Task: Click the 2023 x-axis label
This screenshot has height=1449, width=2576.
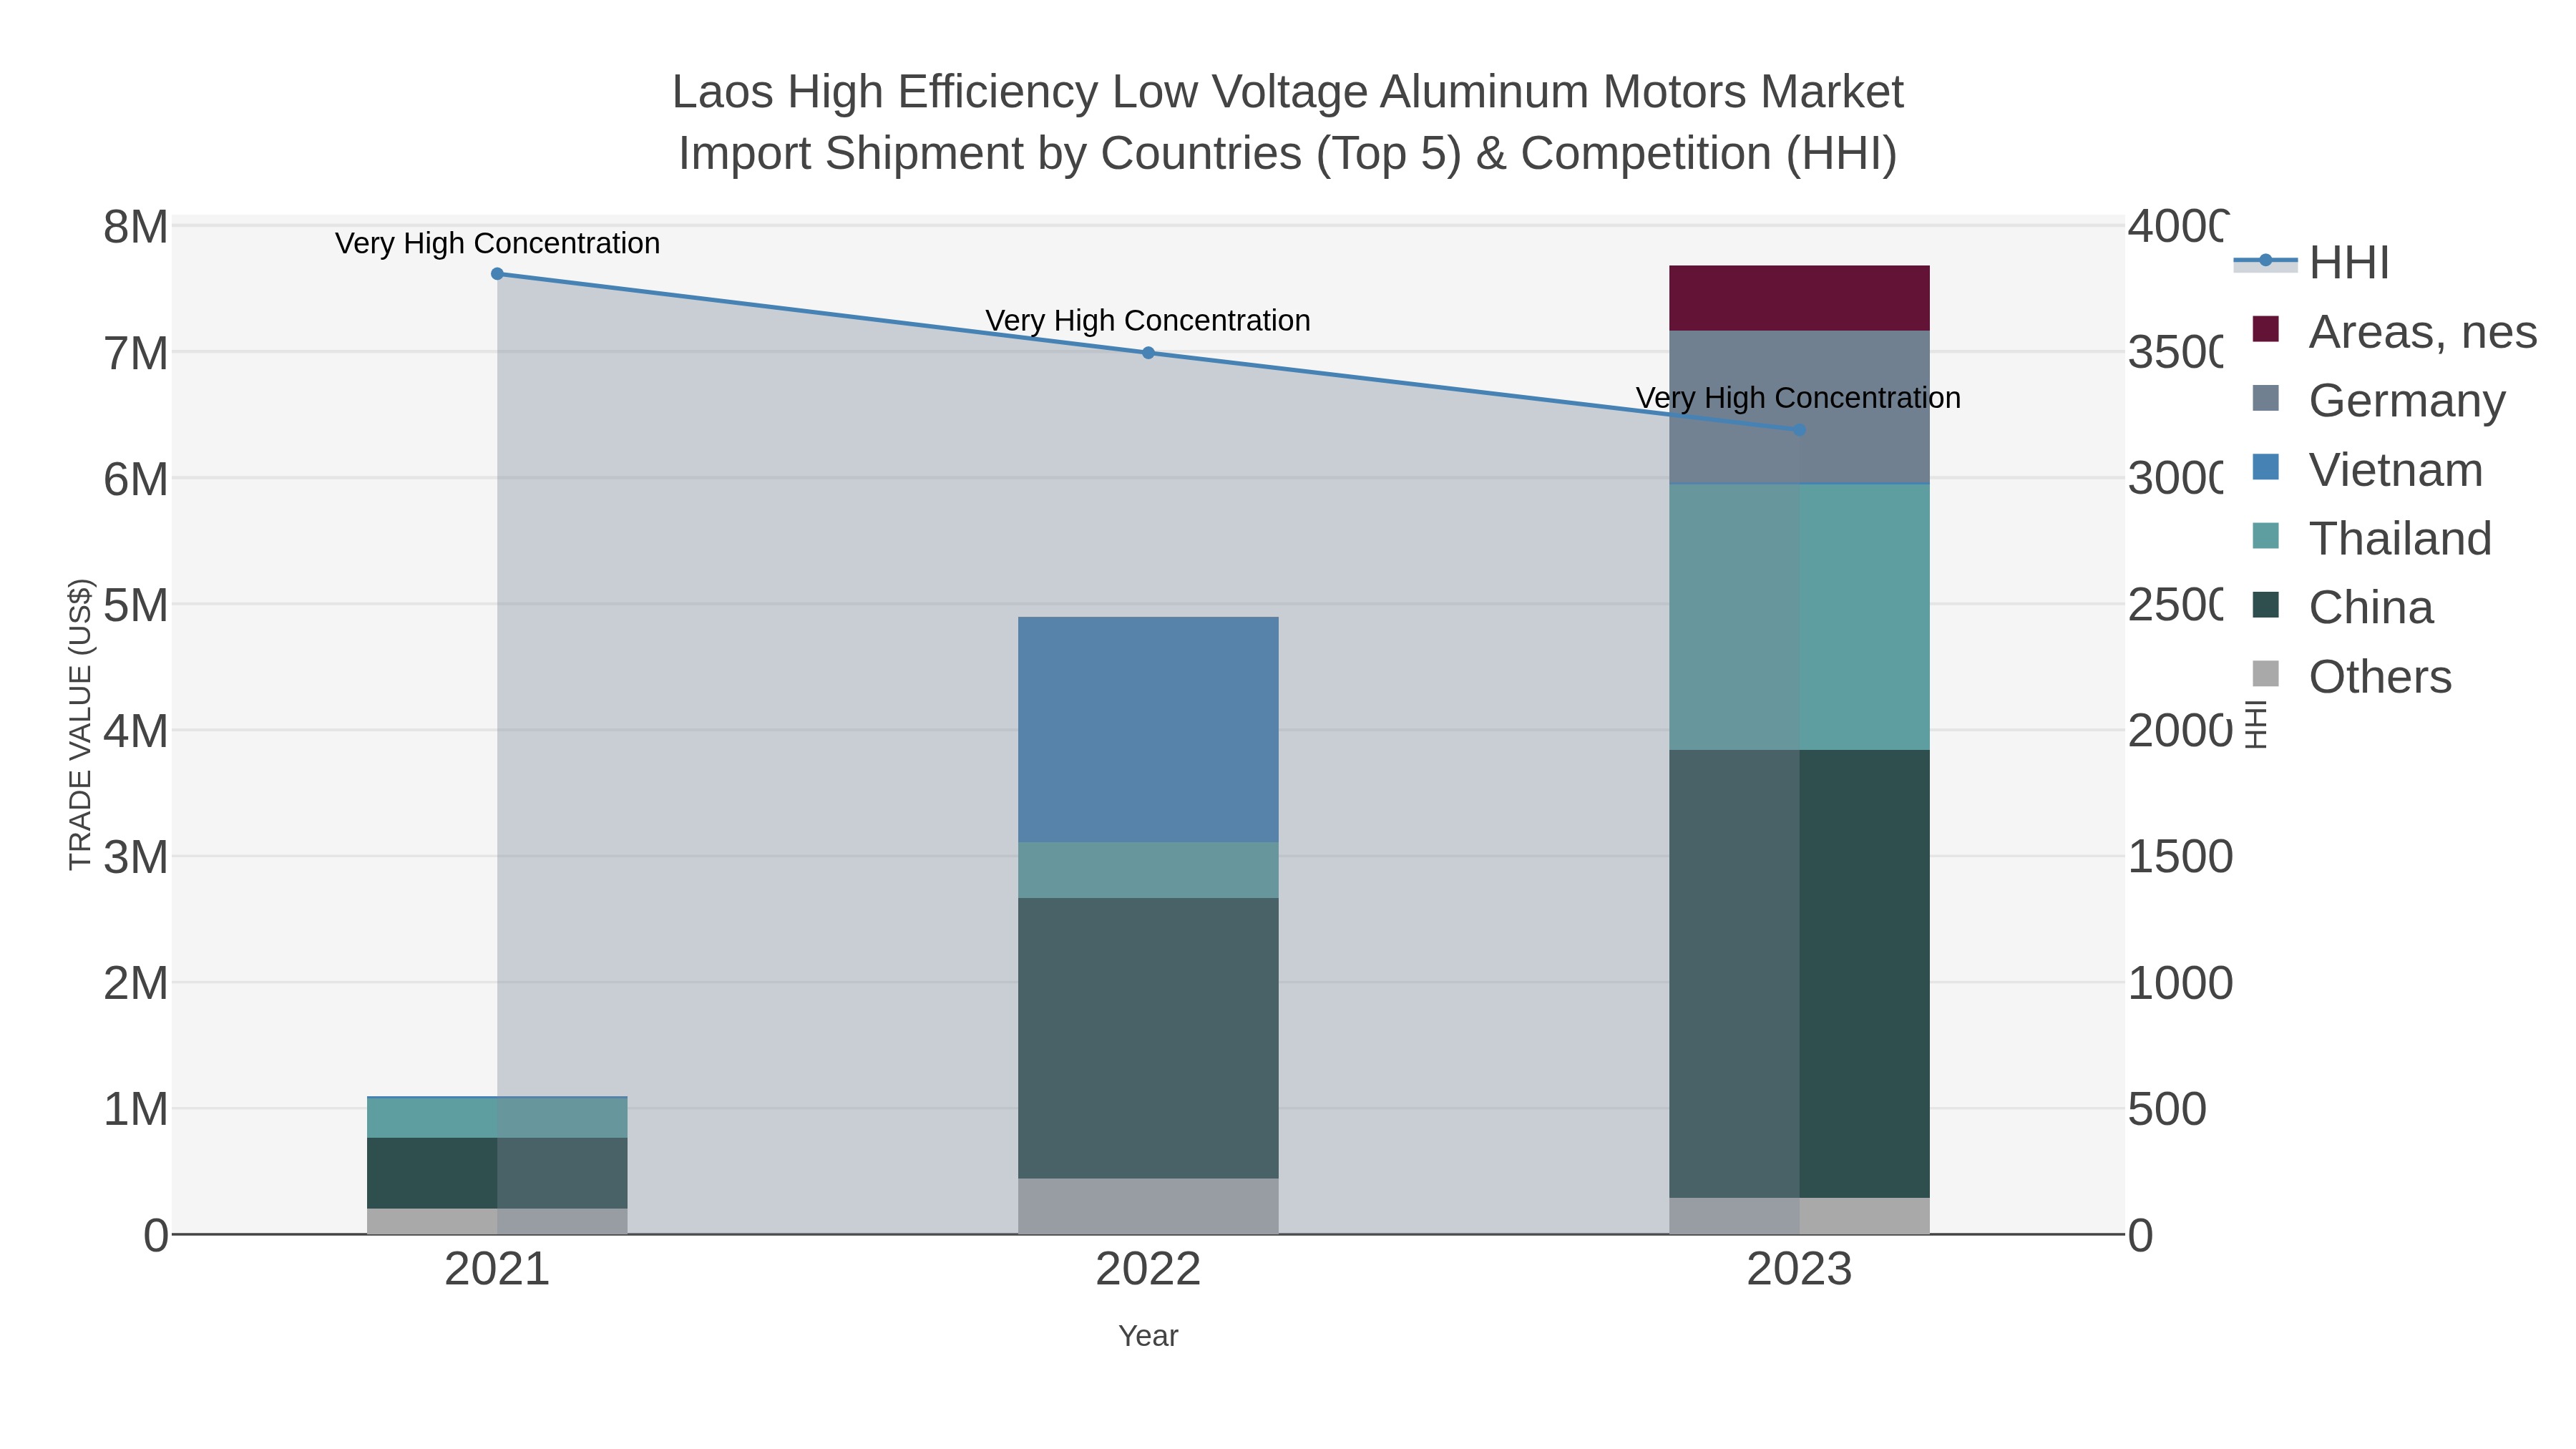Action: pyautogui.click(x=1799, y=1270)
